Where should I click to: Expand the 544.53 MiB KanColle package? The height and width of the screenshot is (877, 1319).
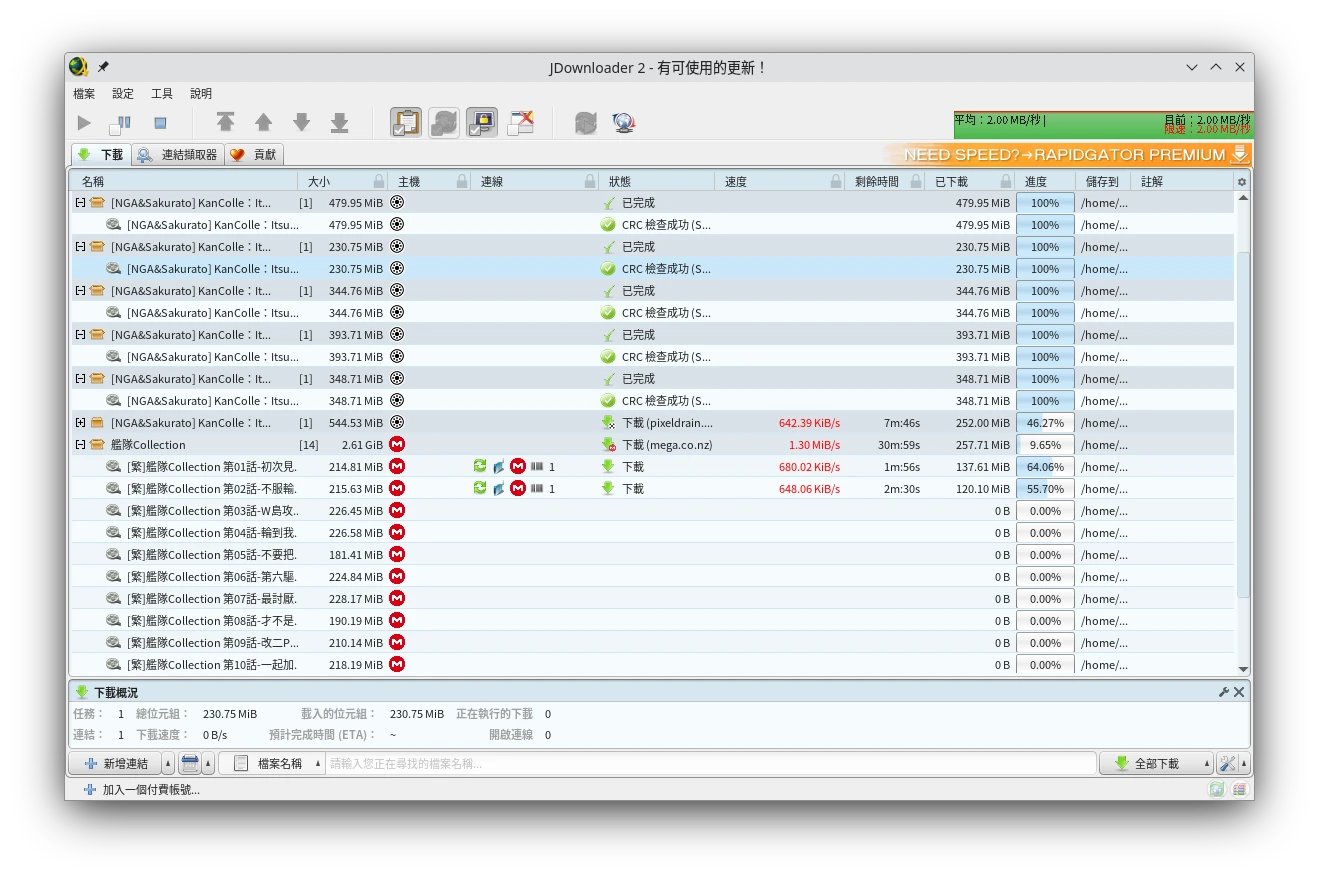(81, 423)
